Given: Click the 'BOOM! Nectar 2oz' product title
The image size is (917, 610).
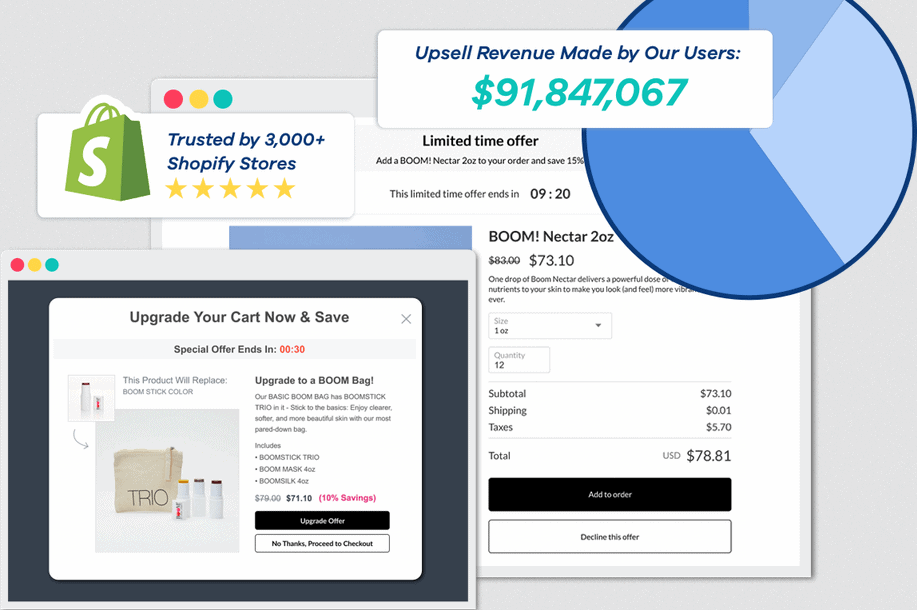Looking at the screenshot, I should tap(551, 236).
